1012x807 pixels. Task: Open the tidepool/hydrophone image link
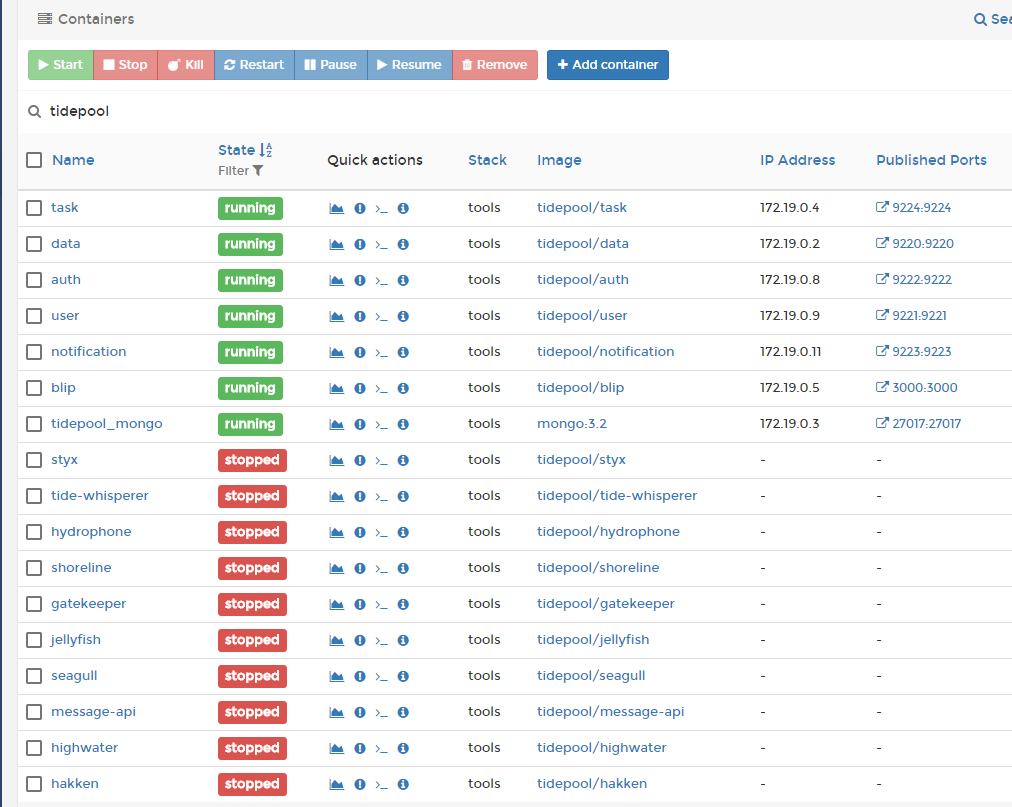[608, 531]
